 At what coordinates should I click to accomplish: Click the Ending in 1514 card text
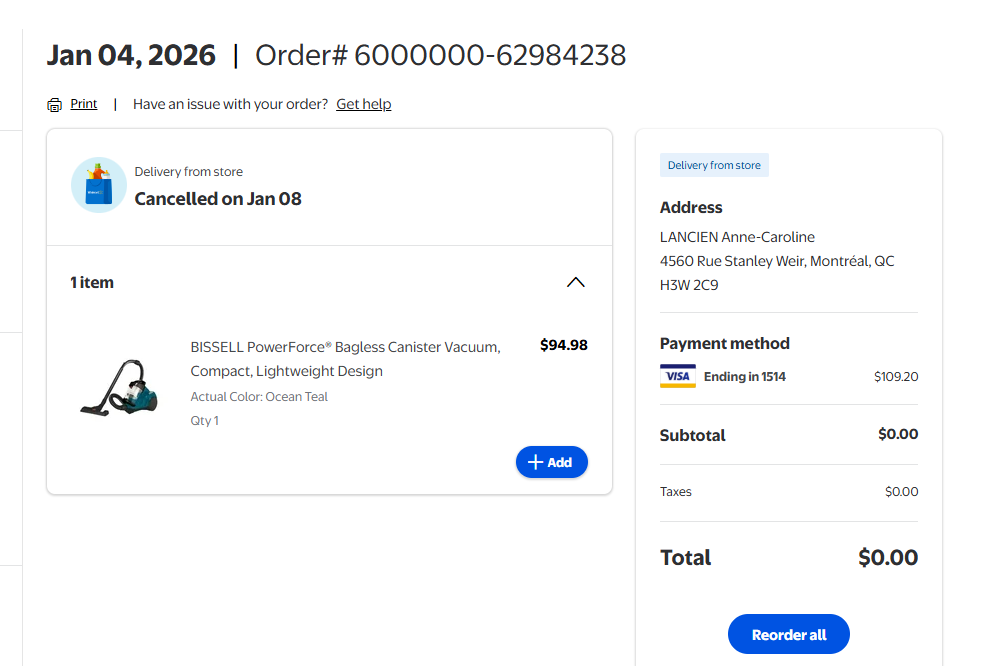tap(744, 377)
